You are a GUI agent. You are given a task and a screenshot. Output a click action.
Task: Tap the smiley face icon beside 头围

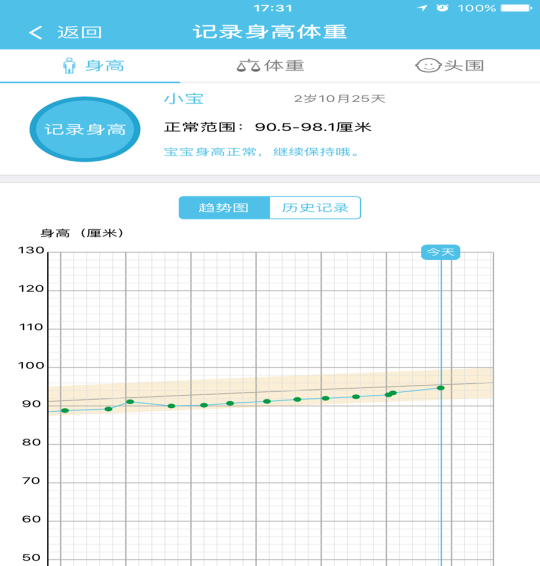[x=428, y=66]
